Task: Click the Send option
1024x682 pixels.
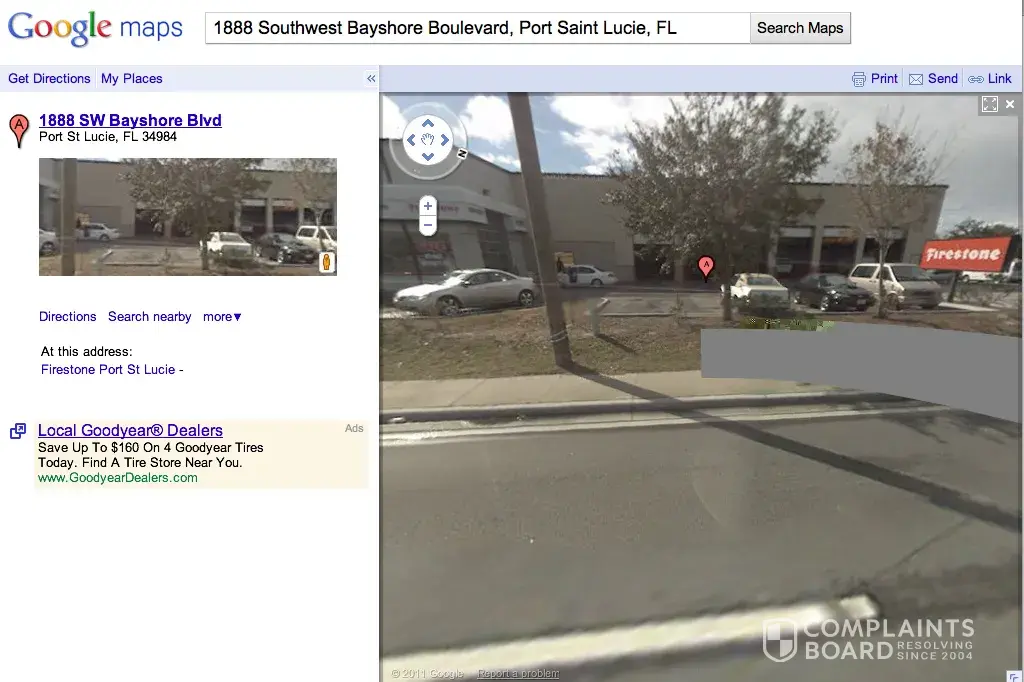Action: 934,78
